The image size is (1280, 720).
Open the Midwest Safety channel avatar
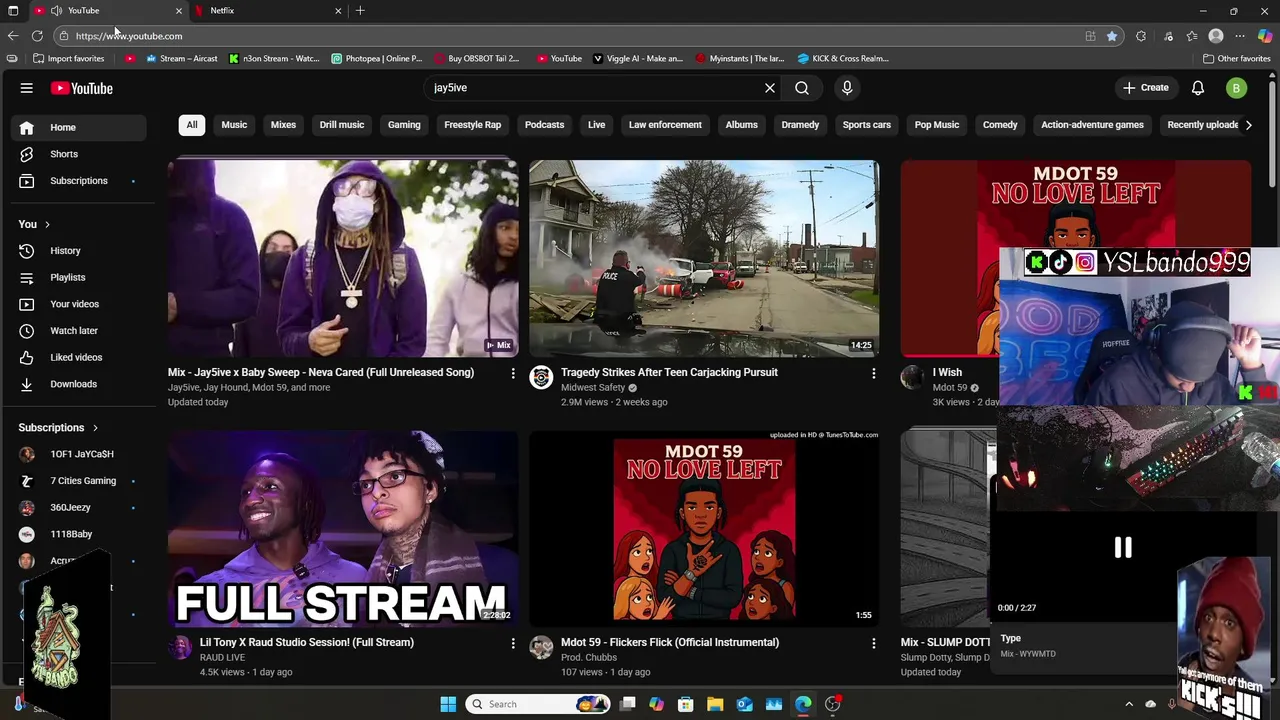click(x=541, y=377)
